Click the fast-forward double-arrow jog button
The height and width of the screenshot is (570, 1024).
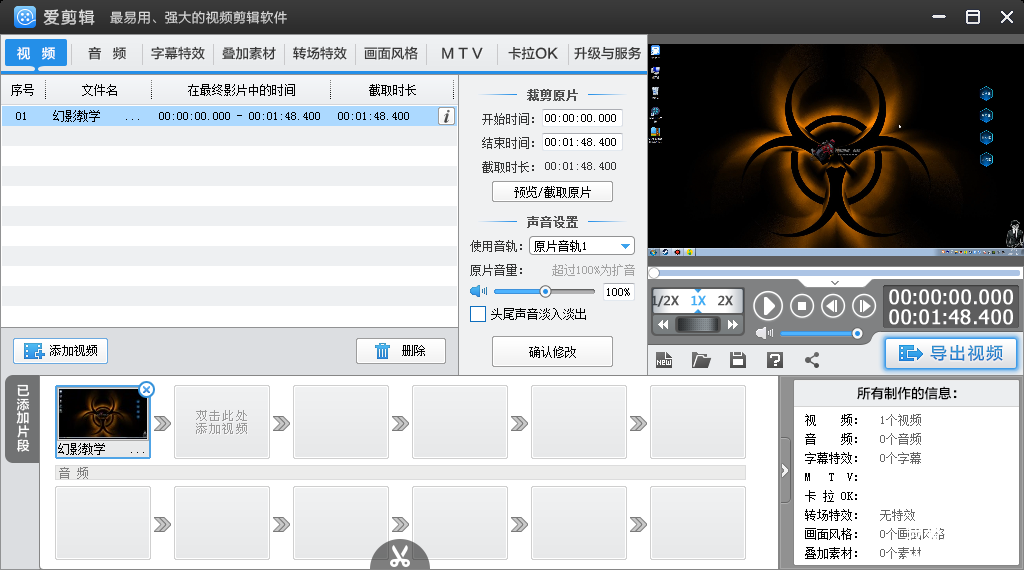coord(733,325)
